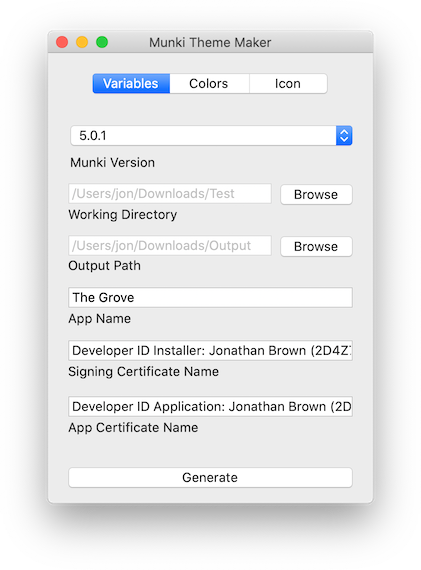Click the Signing Certificate Name label

pyautogui.click(x=144, y=372)
